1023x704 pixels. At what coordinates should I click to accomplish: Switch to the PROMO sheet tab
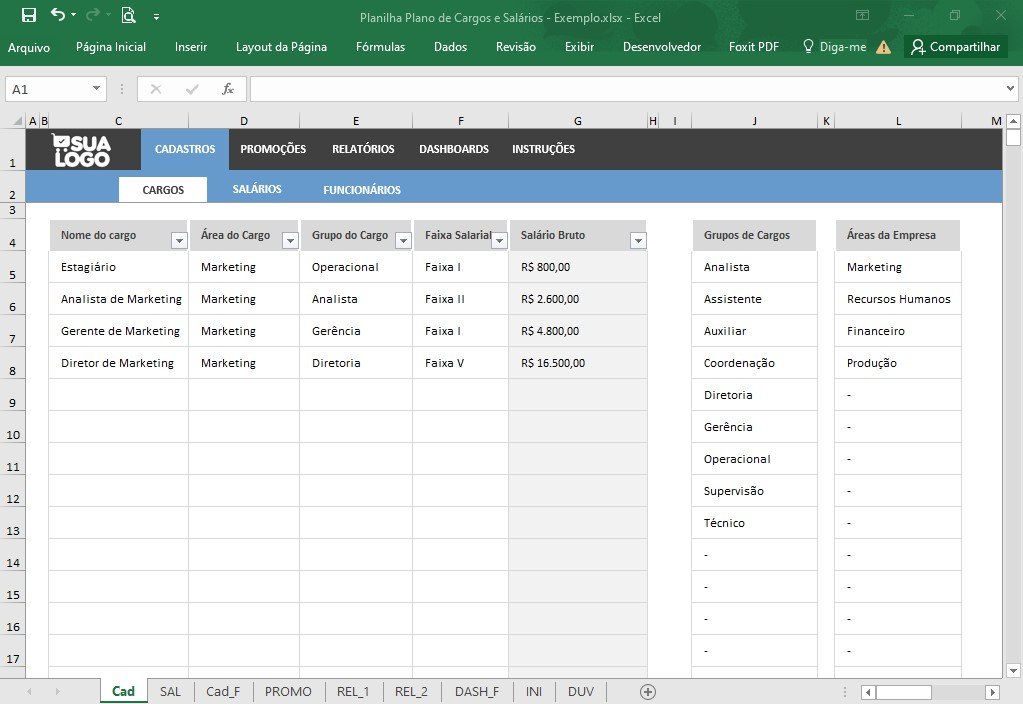pyautogui.click(x=288, y=692)
